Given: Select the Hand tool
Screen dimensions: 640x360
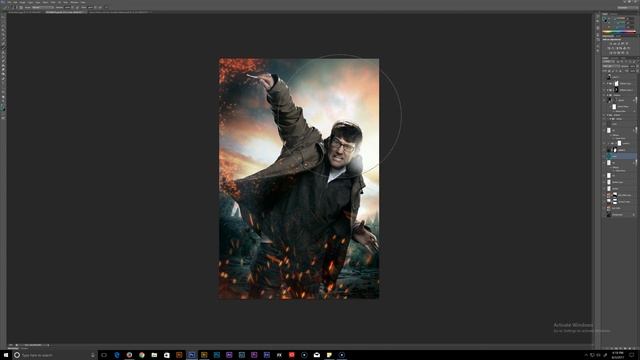Looking at the screenshot, I should (3, 97).
